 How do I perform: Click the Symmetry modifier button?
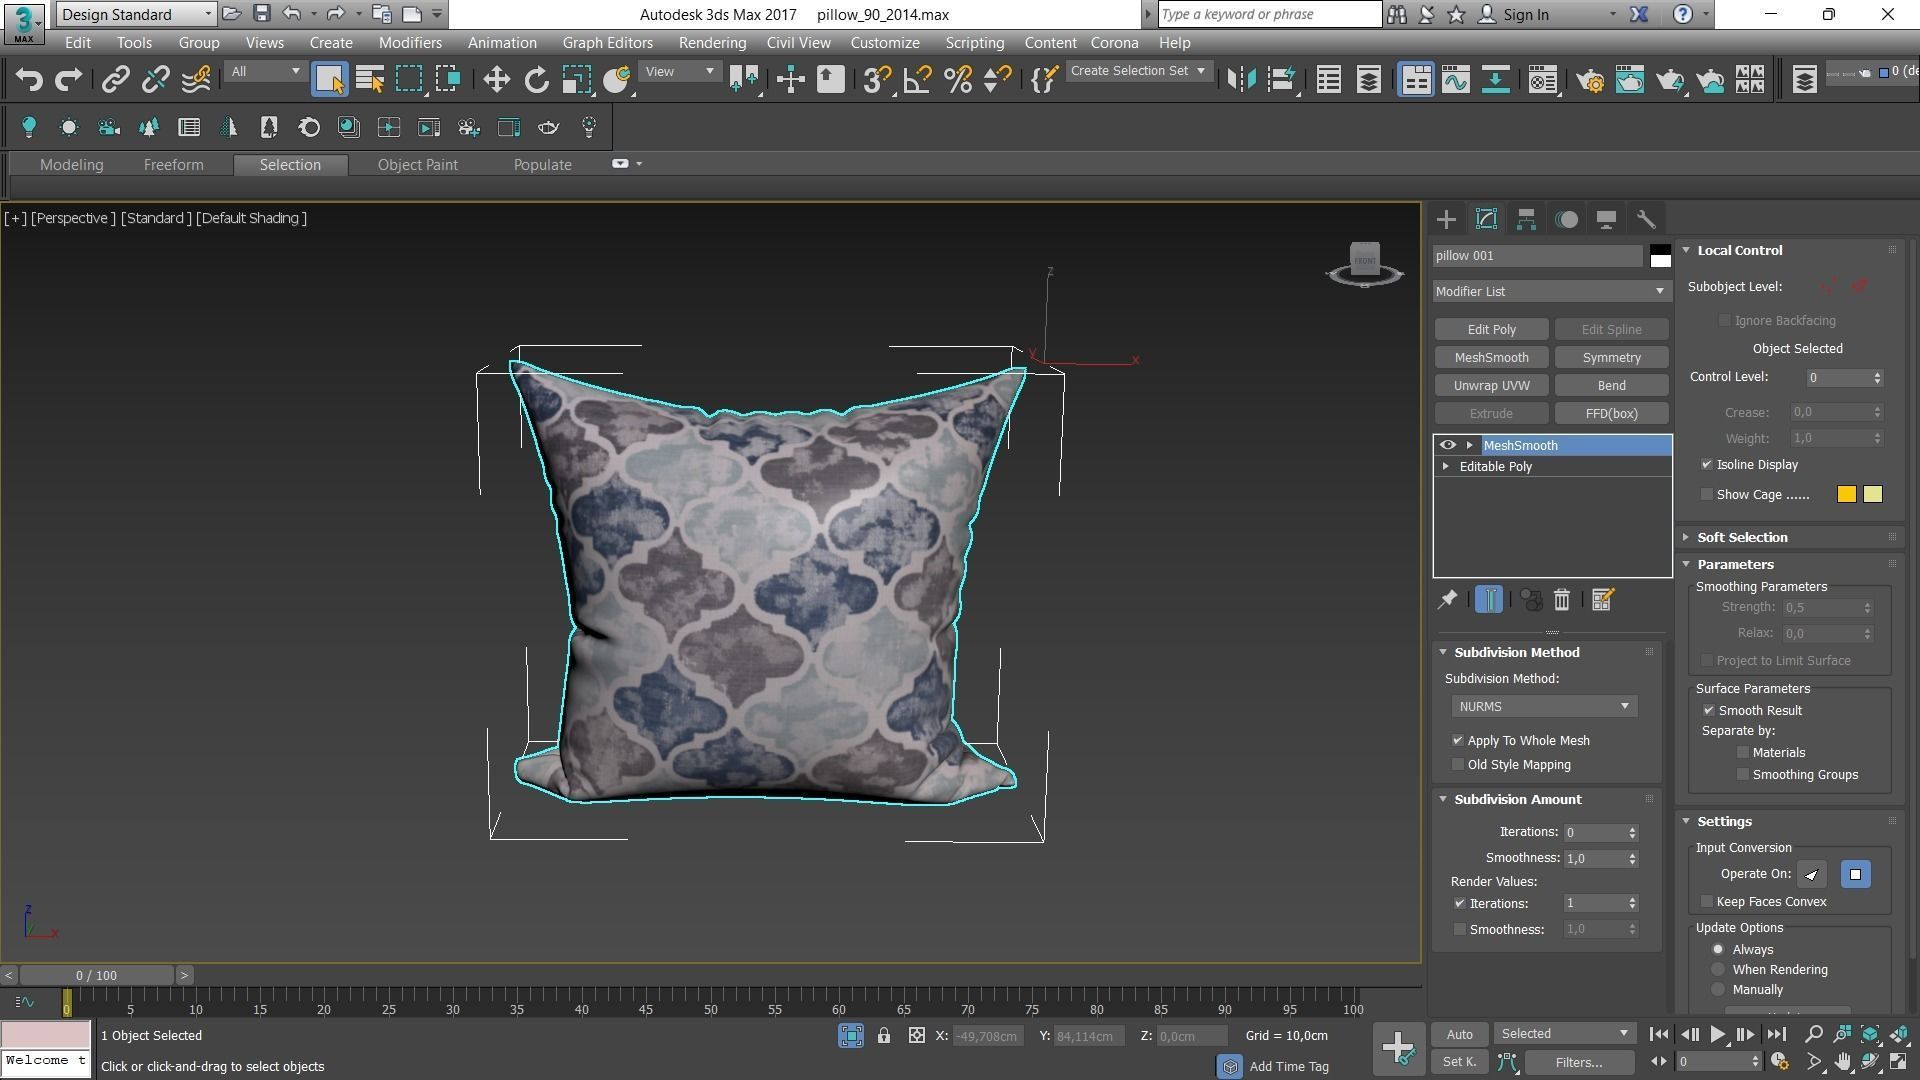pyautogui.click(x=1611, y=358)
